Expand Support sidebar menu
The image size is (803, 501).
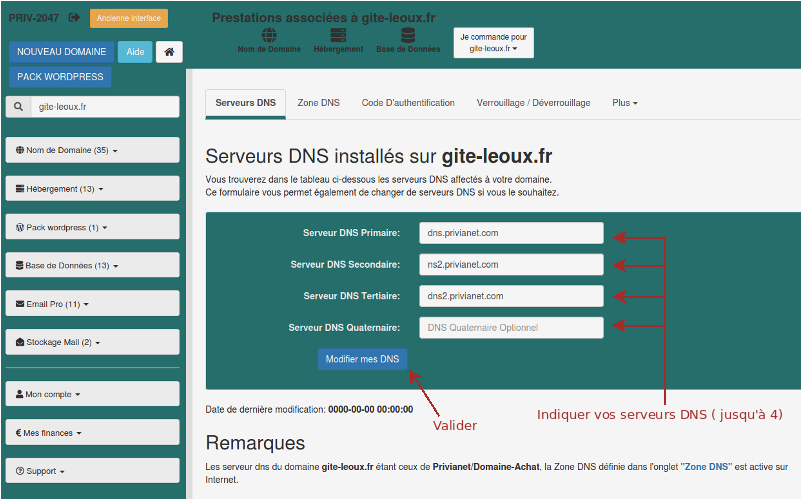point(93,471)
